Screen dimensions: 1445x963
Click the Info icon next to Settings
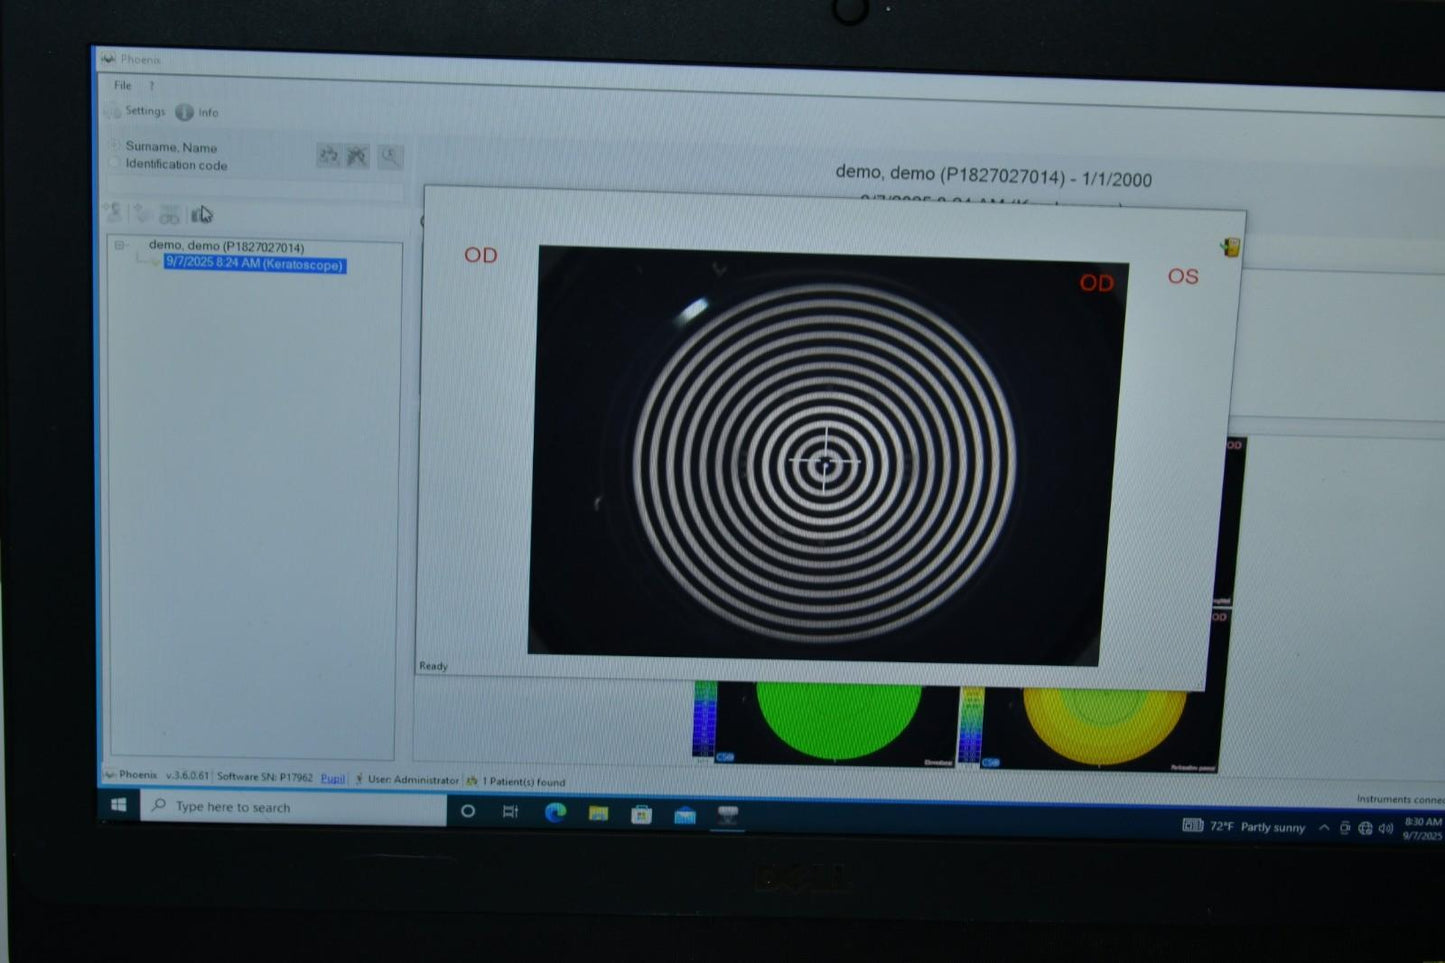[186, 112]
